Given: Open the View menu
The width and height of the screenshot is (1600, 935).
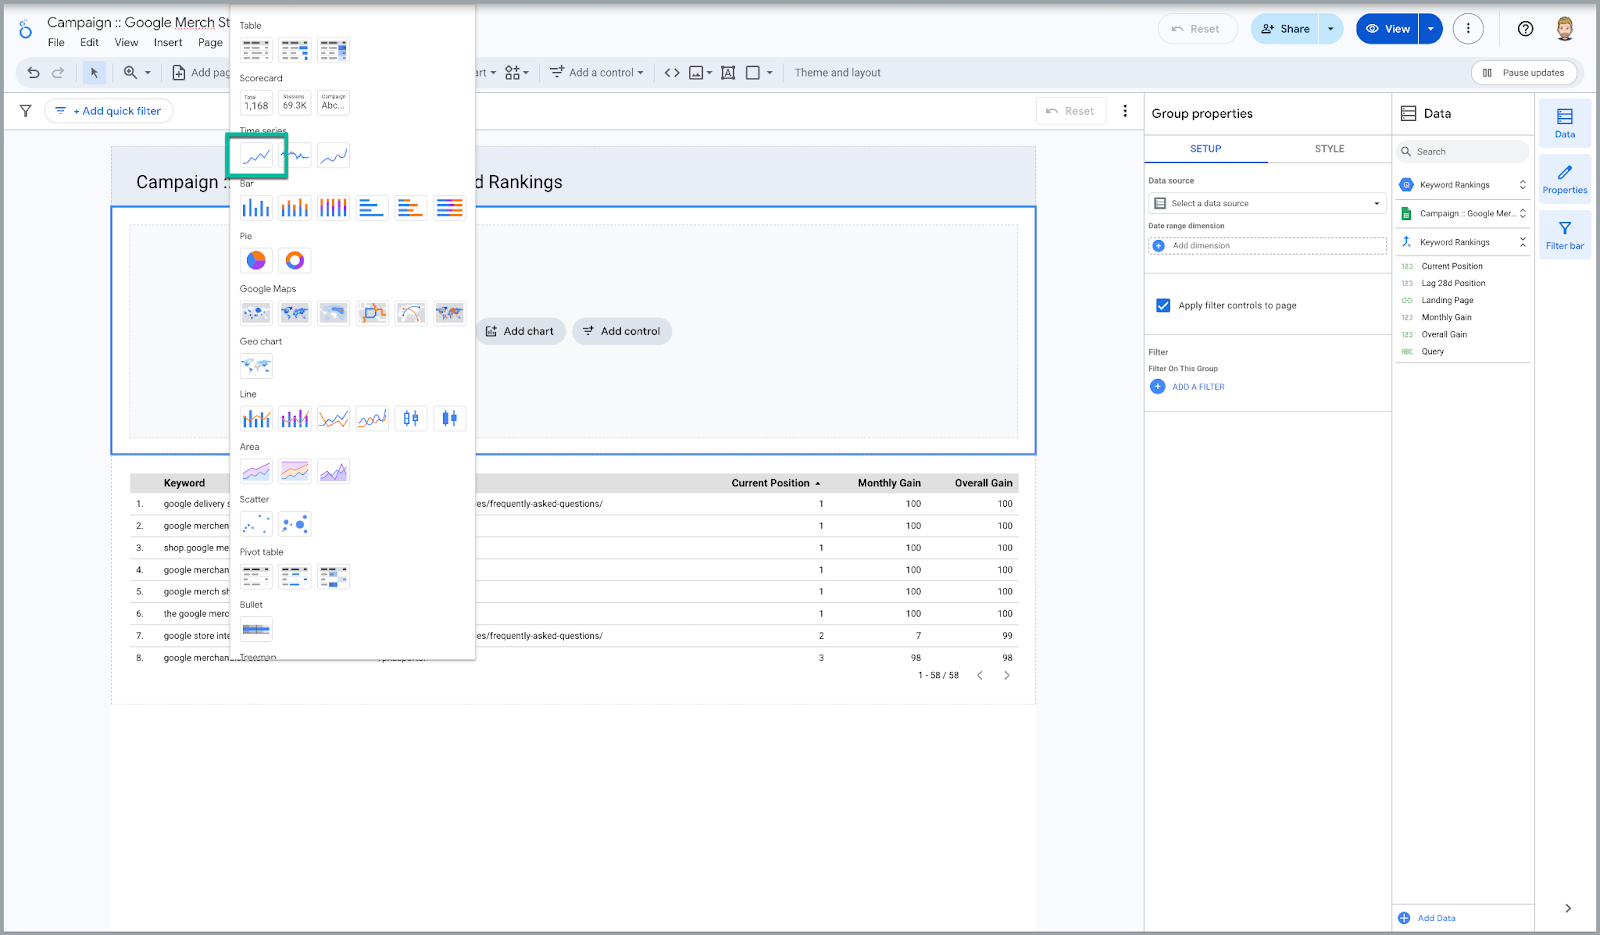Looking at the screenshot, I should [x=126, y=42].
